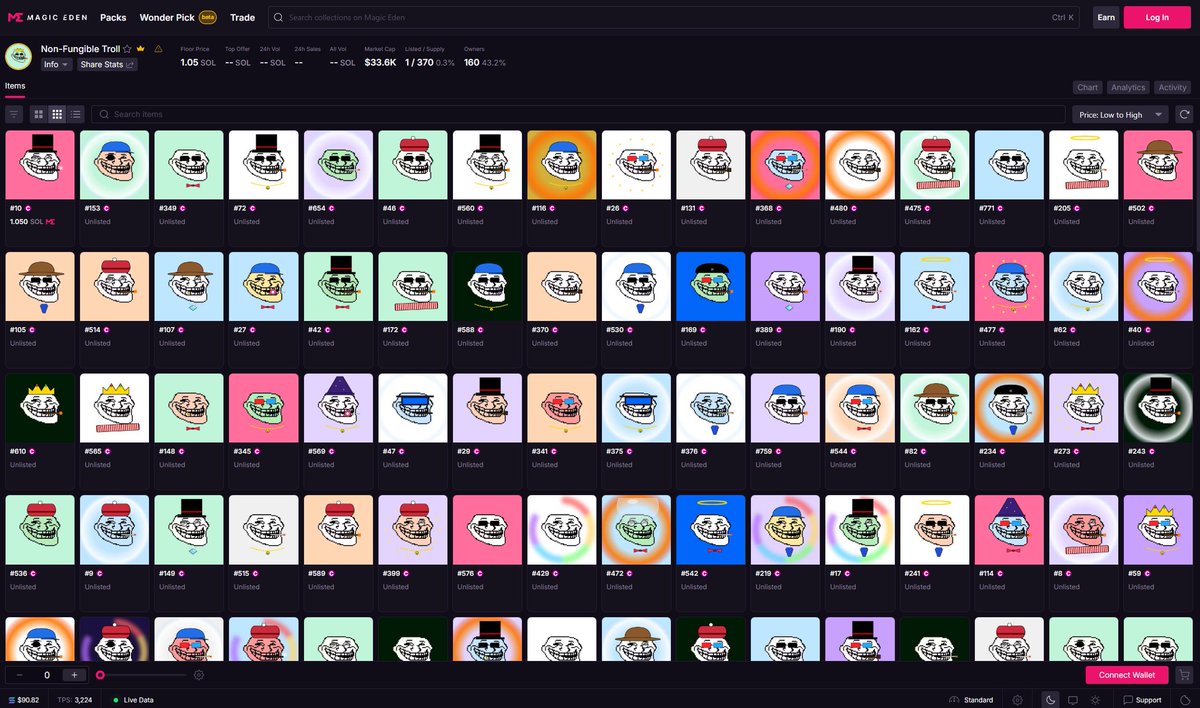Screen dimensions: 1200x708
Task: Click the #105 item label
Action: (17, 330)
